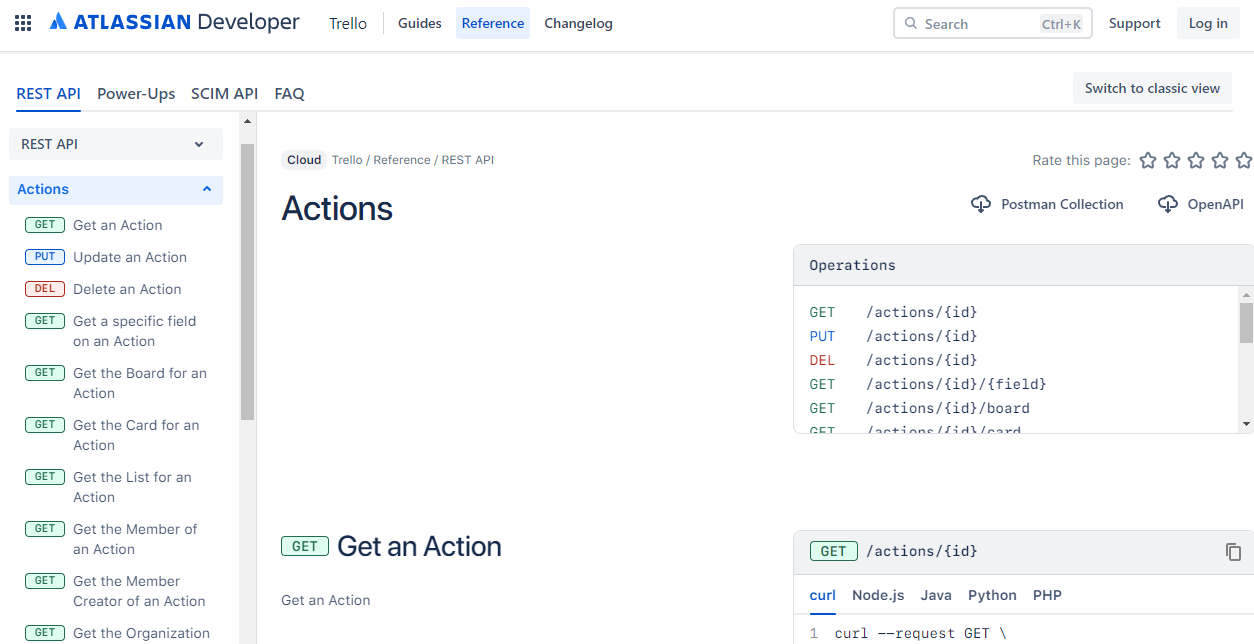Viewport: 1254px width, 644px height.
Task: Click the Atlassian Developer logo
Action: point(175,22)
